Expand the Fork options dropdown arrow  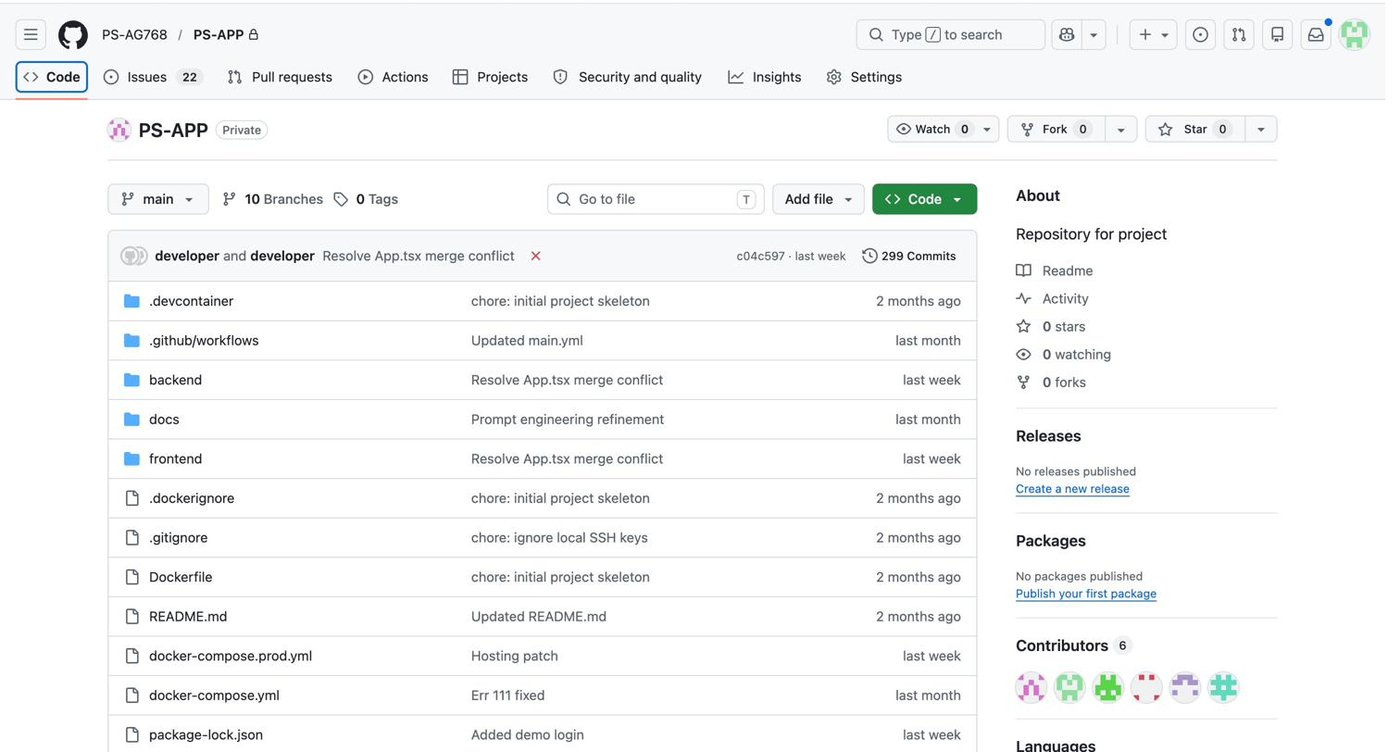[x=1121, y=129]
